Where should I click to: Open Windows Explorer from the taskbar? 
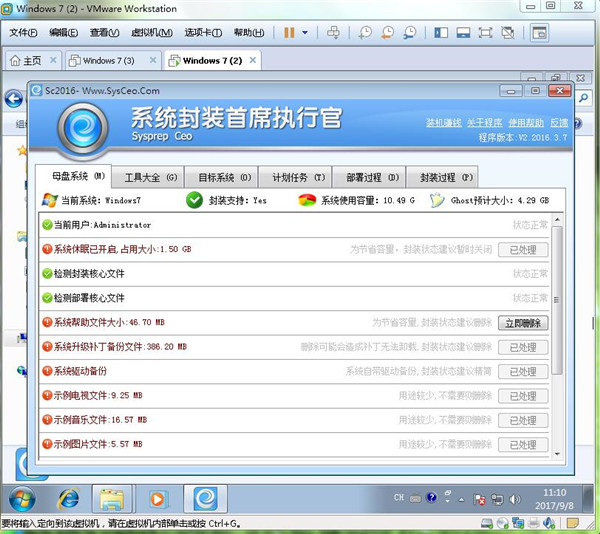point(111,499)
